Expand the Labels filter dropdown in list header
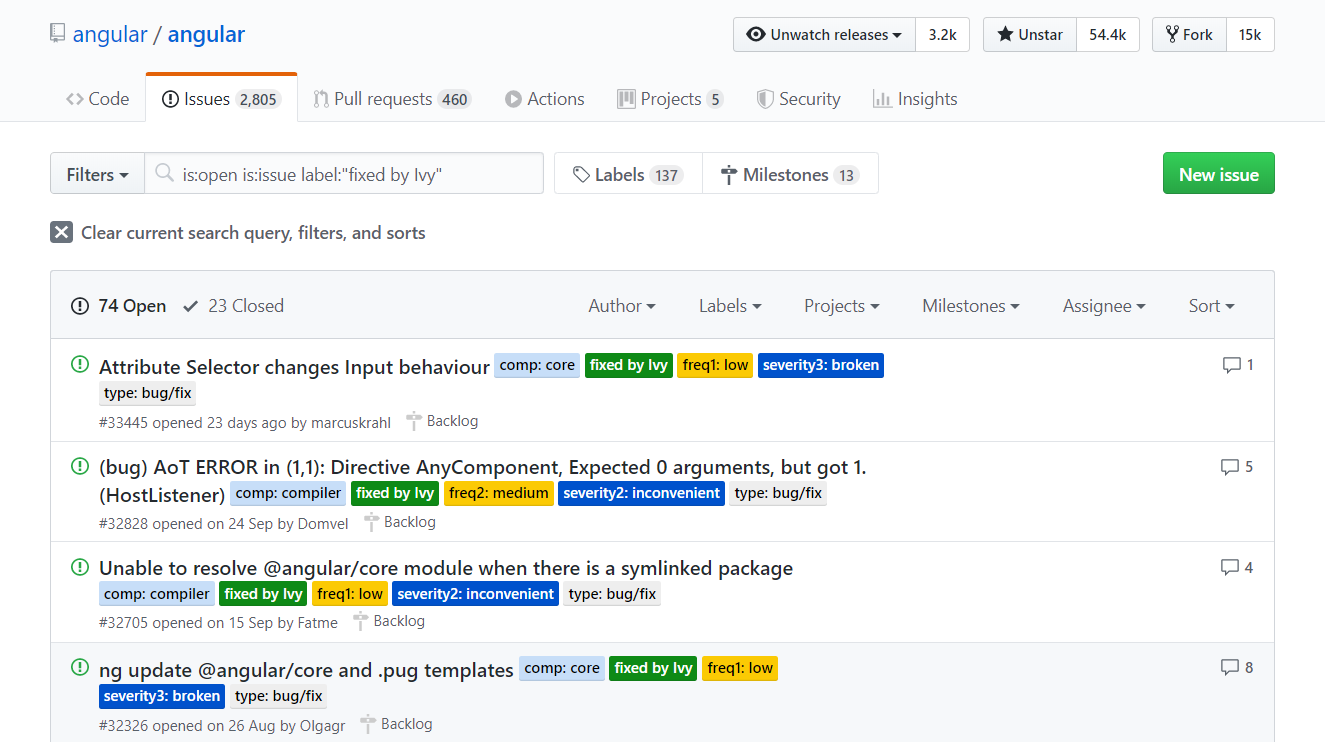Screen dimensions: 1325x742 (x=730, y=306)
